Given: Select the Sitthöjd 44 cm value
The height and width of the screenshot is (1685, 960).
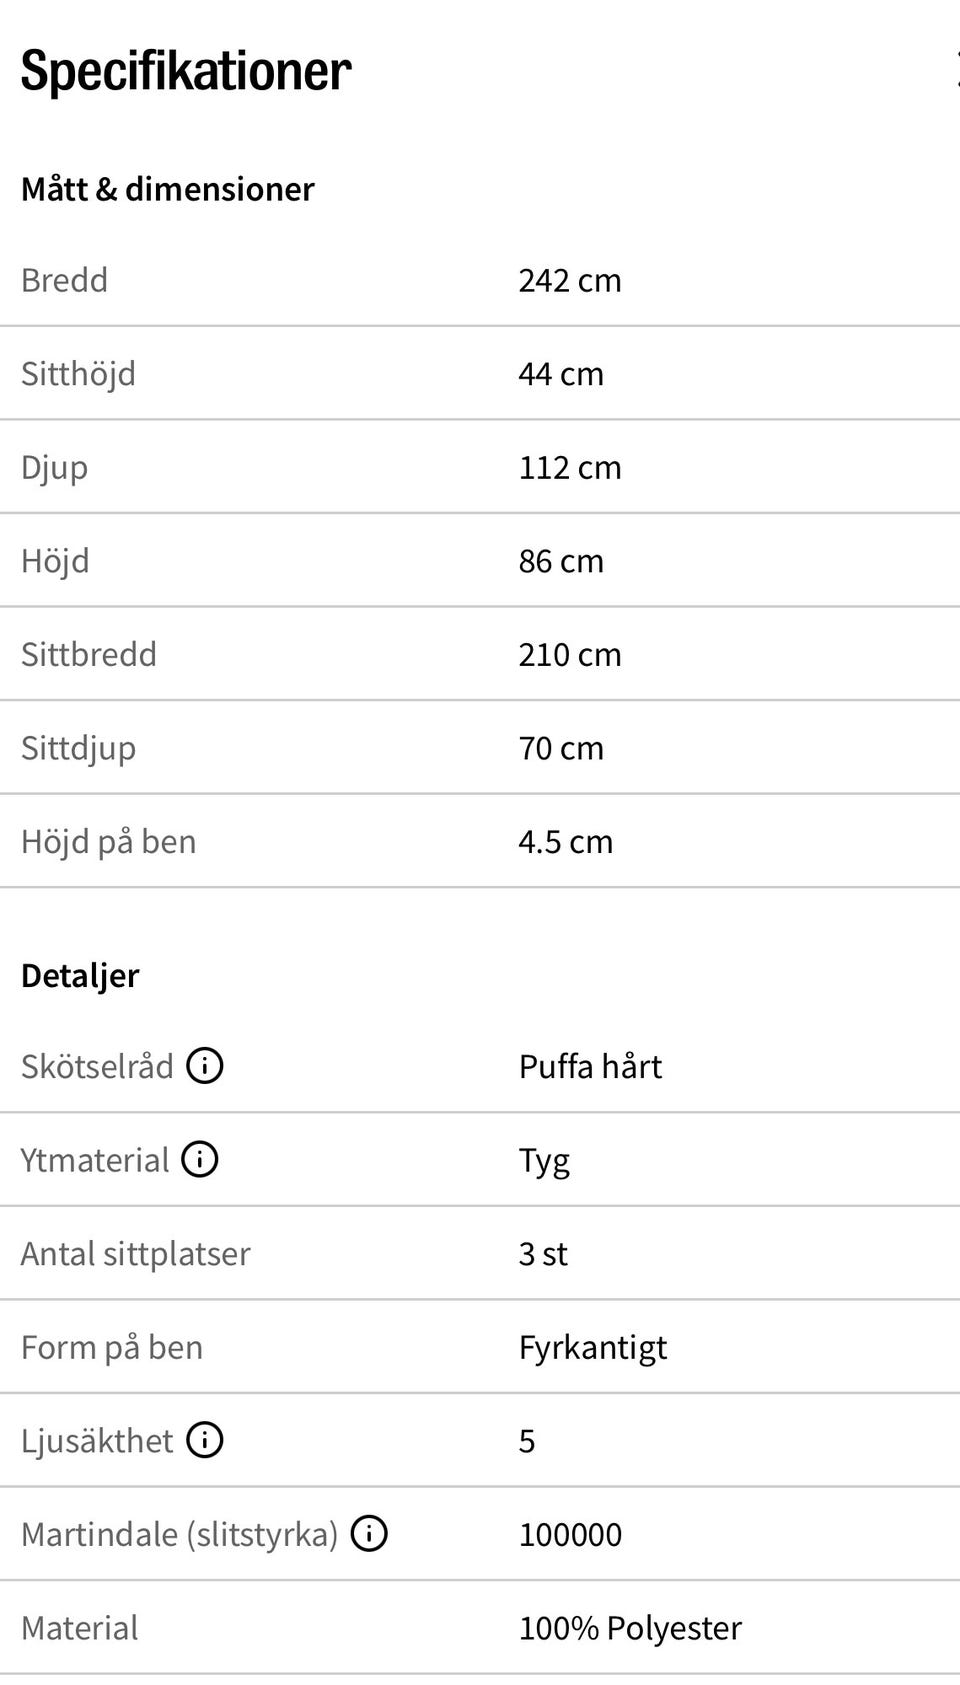Looking at the screenshot, I should click(x=561, y=374).
